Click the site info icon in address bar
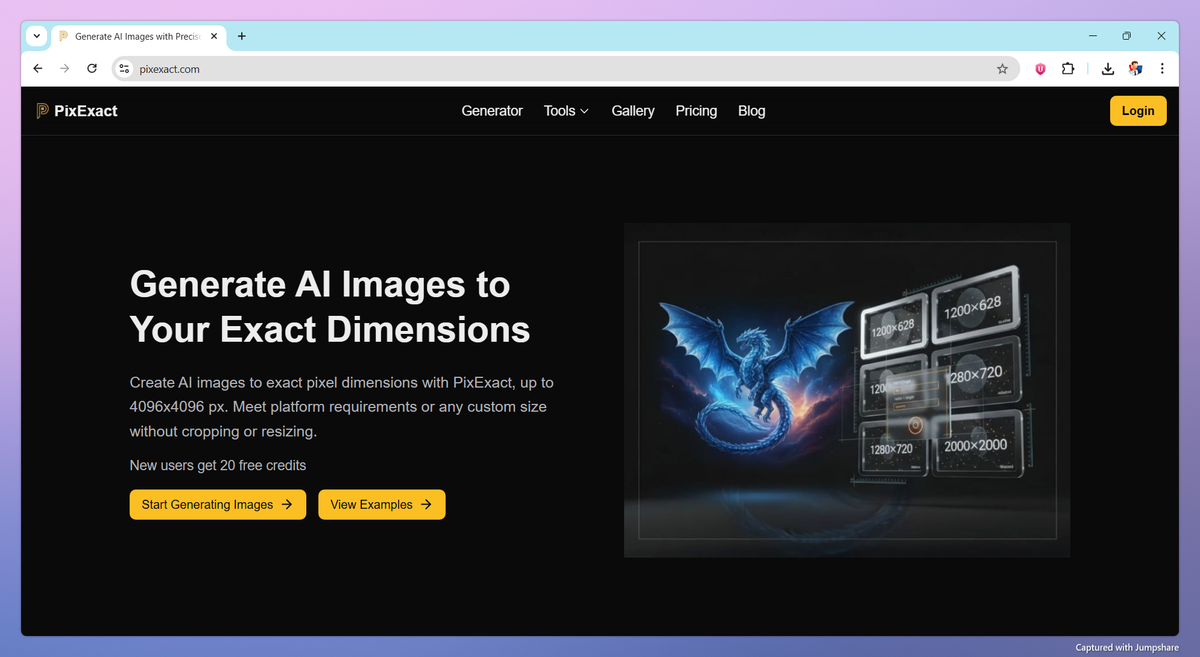 pos(123,69)
